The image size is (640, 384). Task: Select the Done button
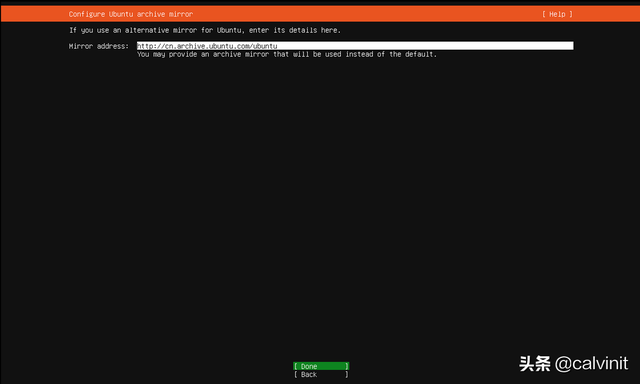click(321, 366)
